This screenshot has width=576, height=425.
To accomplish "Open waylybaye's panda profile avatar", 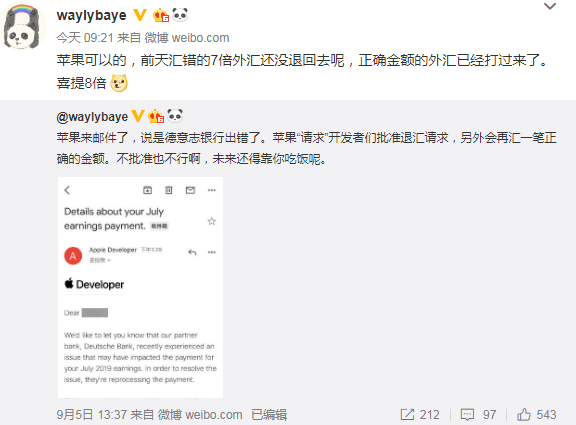I will [23, 27].
